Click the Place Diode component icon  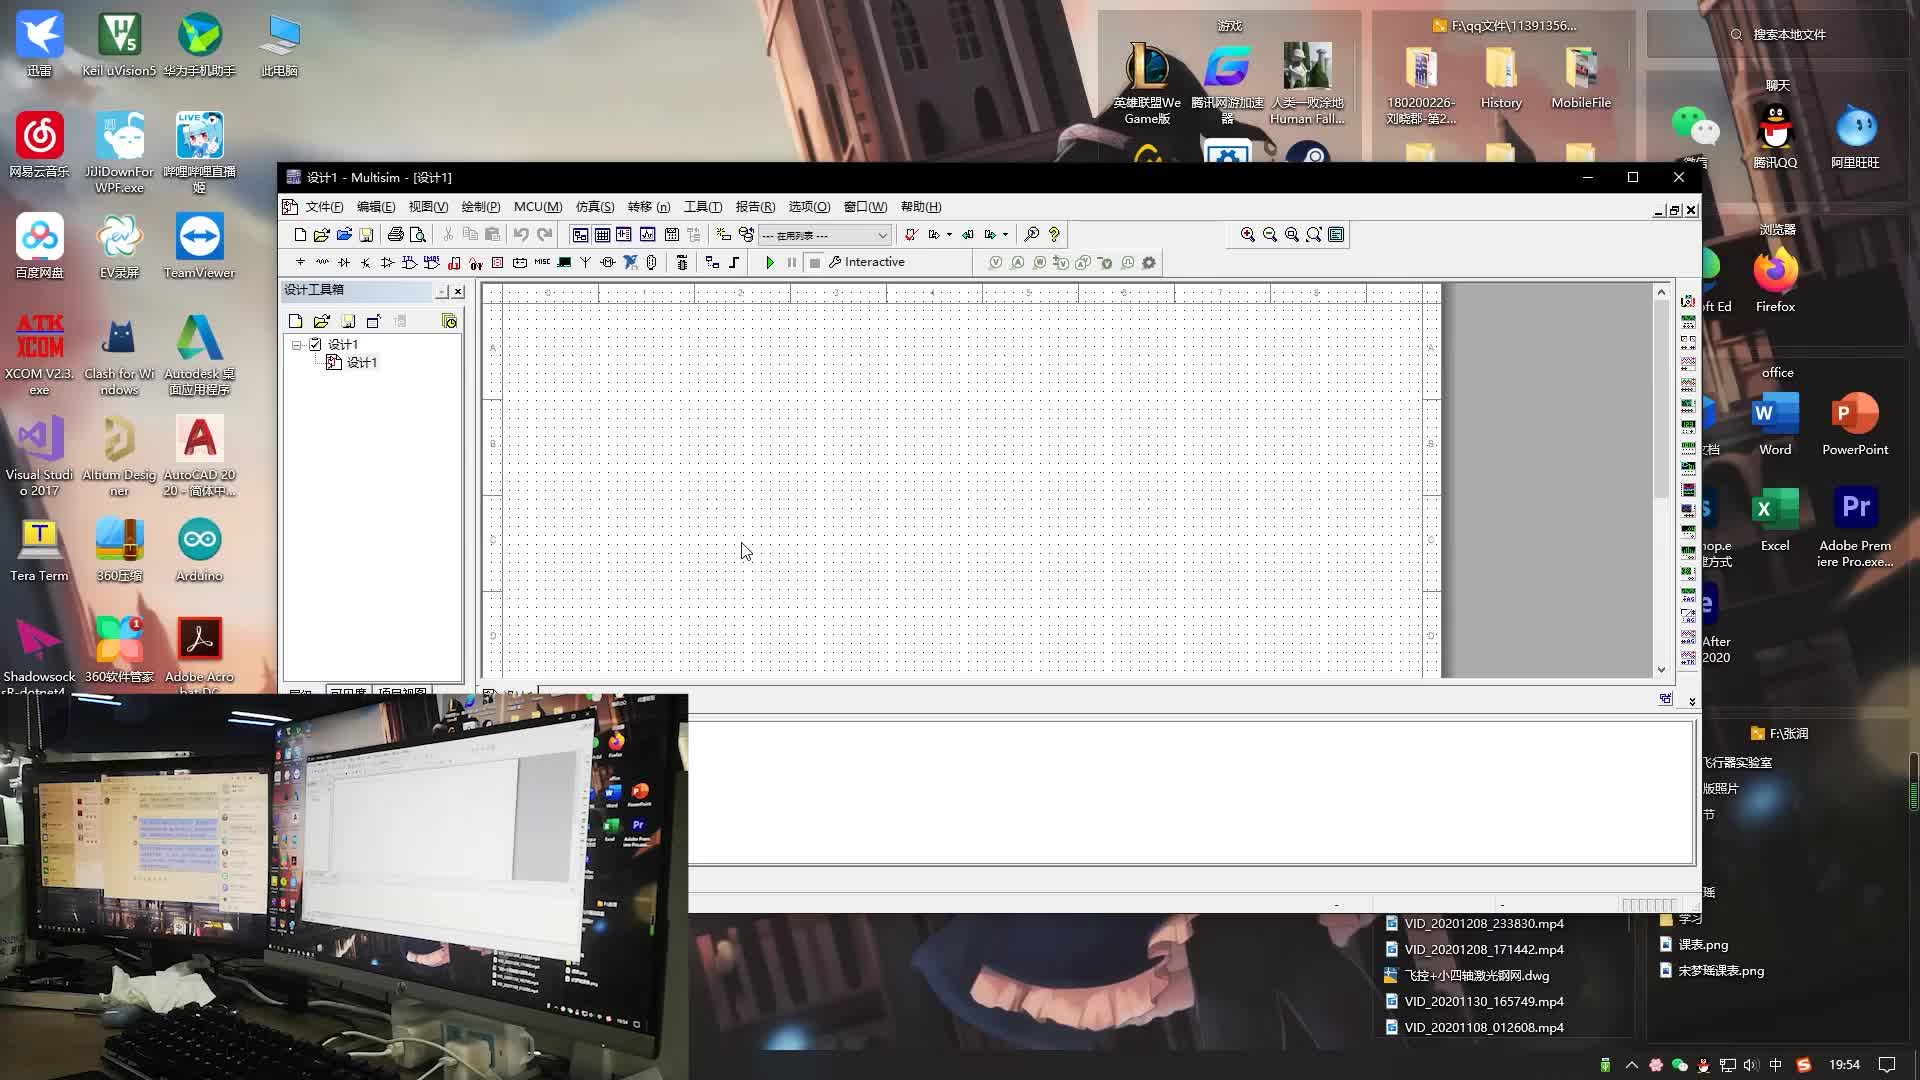(x=344, y=263)
